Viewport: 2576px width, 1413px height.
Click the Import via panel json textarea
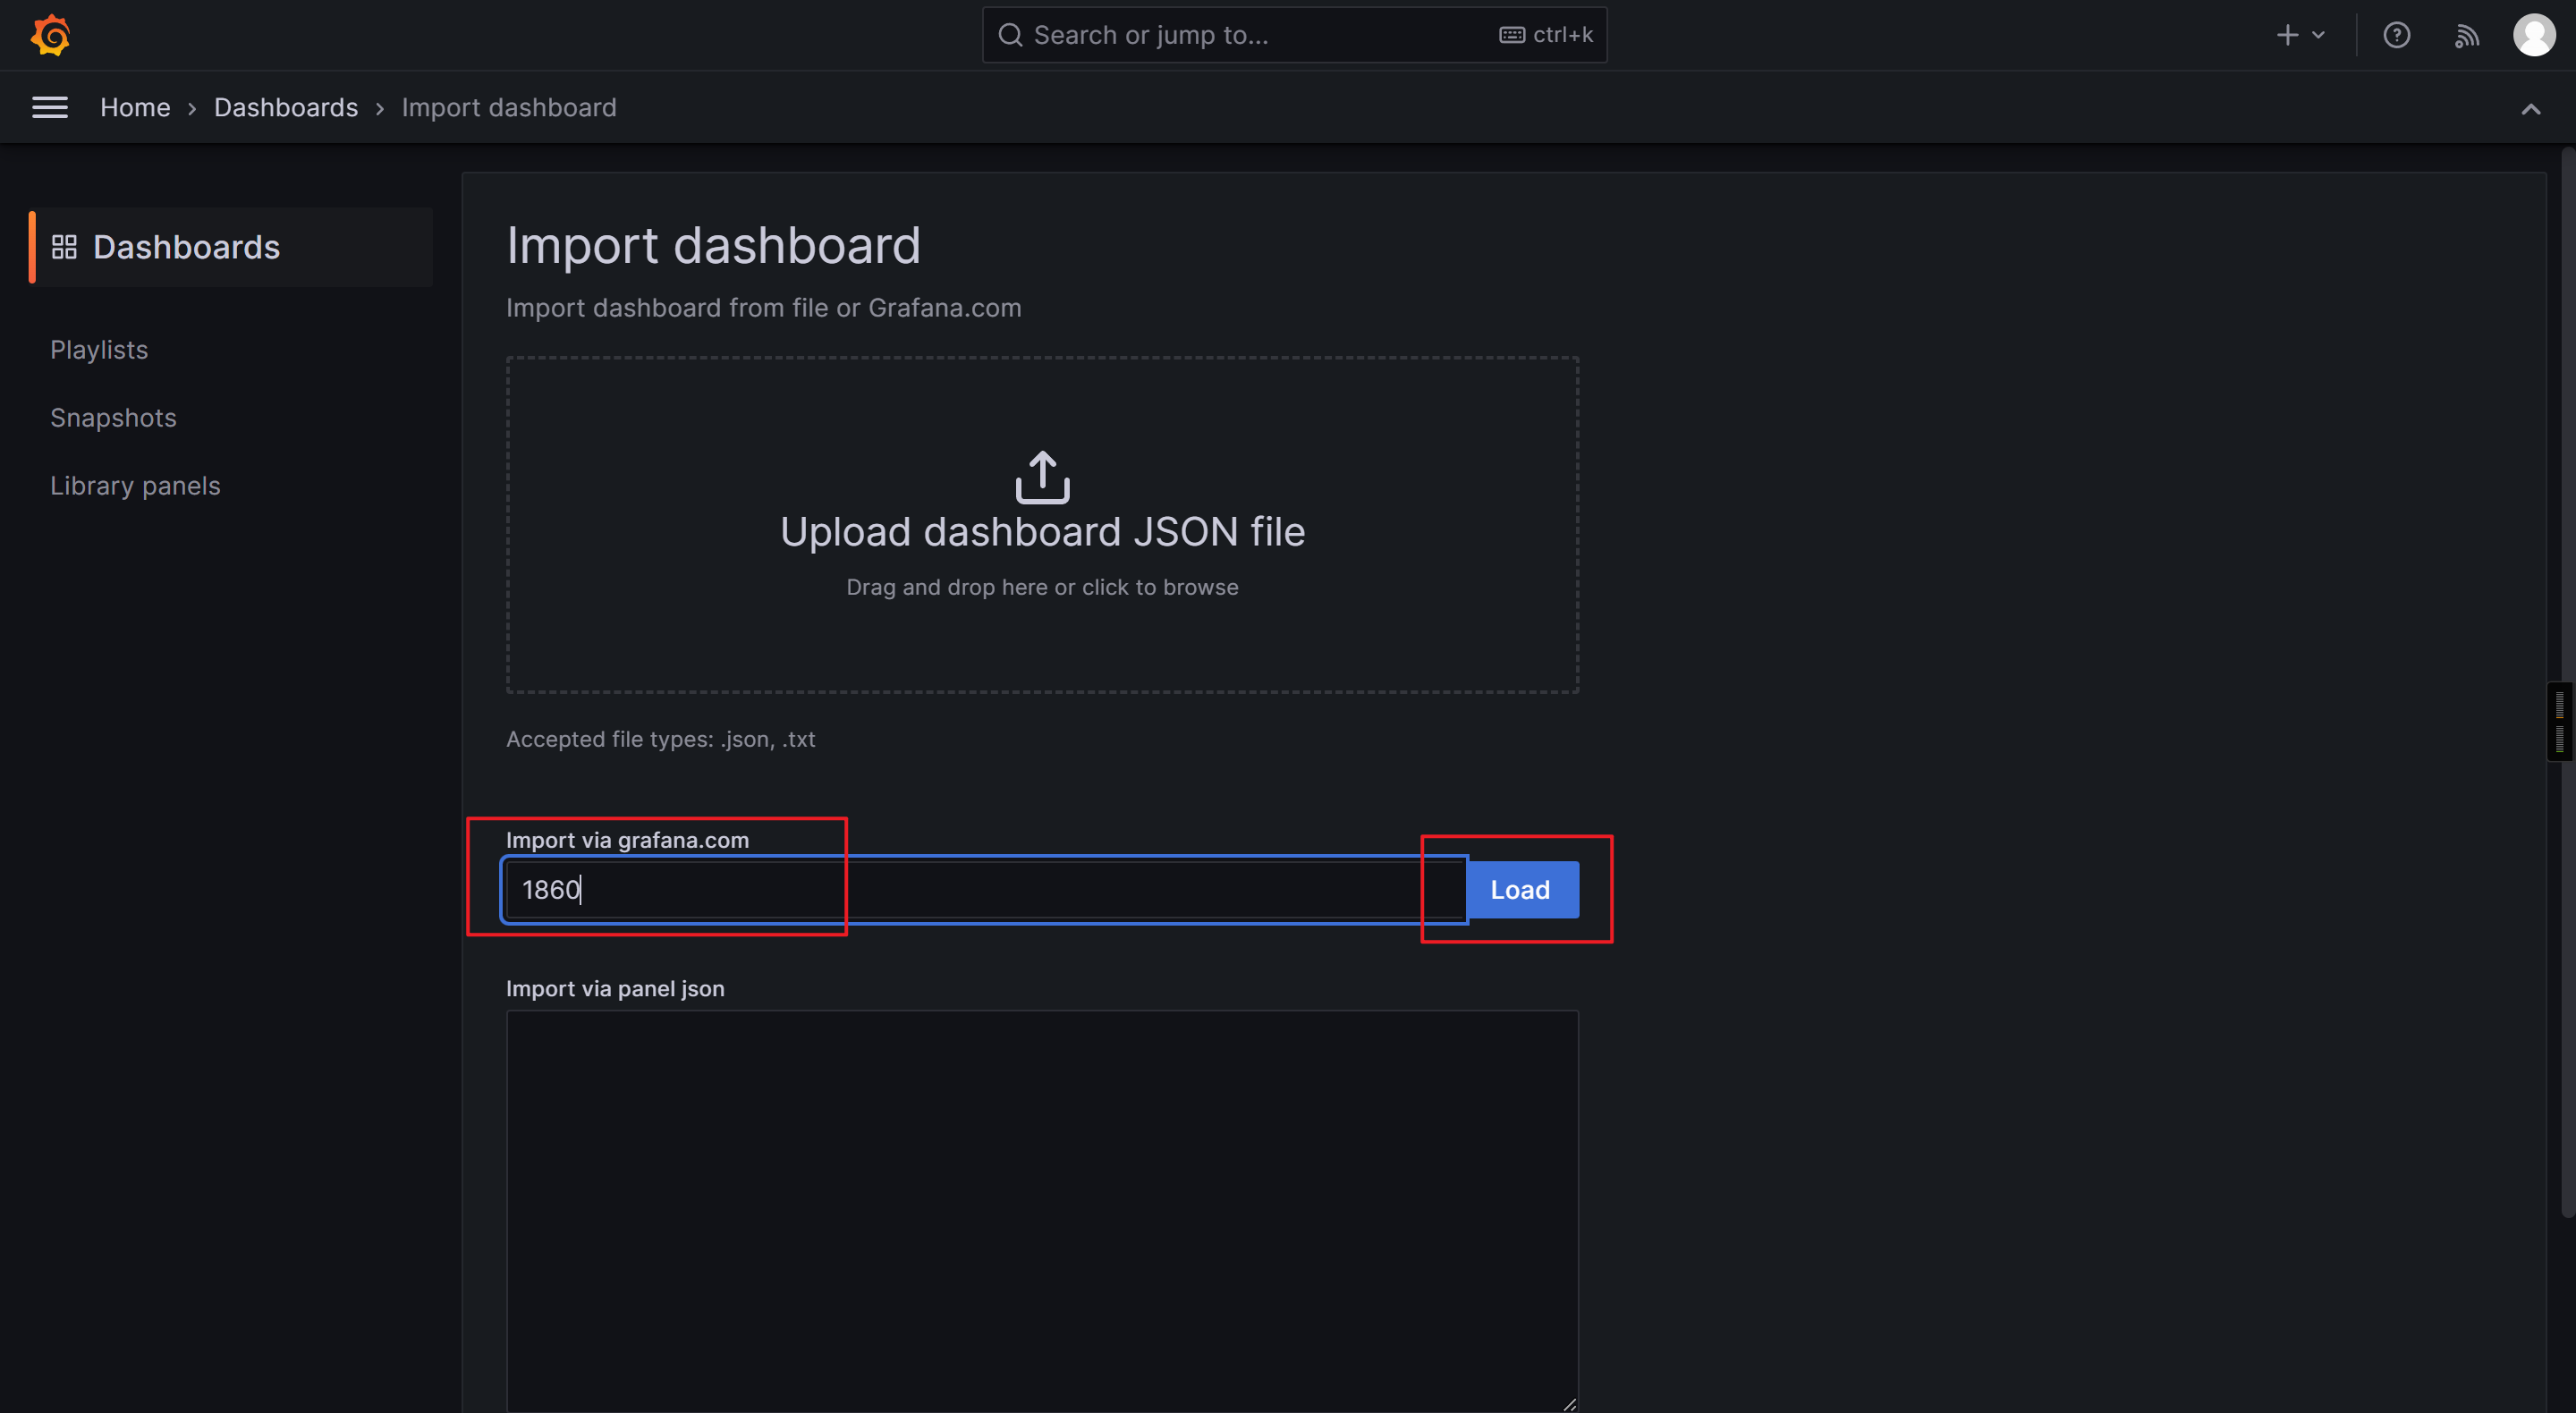coord(1042,1210)
